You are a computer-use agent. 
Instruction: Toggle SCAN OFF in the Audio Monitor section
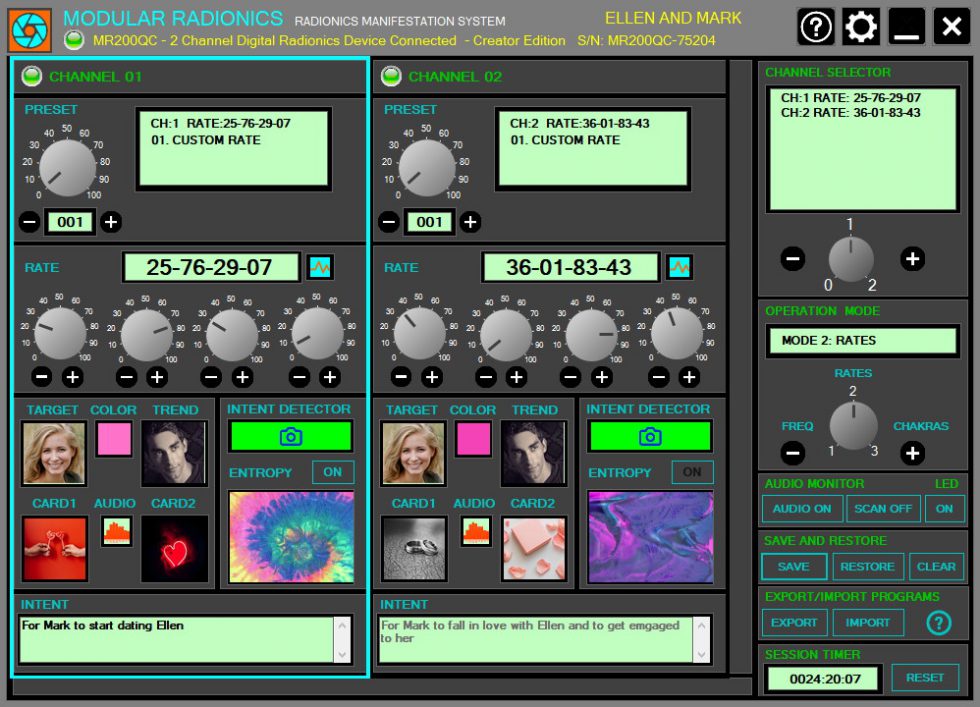coord(883,508)
